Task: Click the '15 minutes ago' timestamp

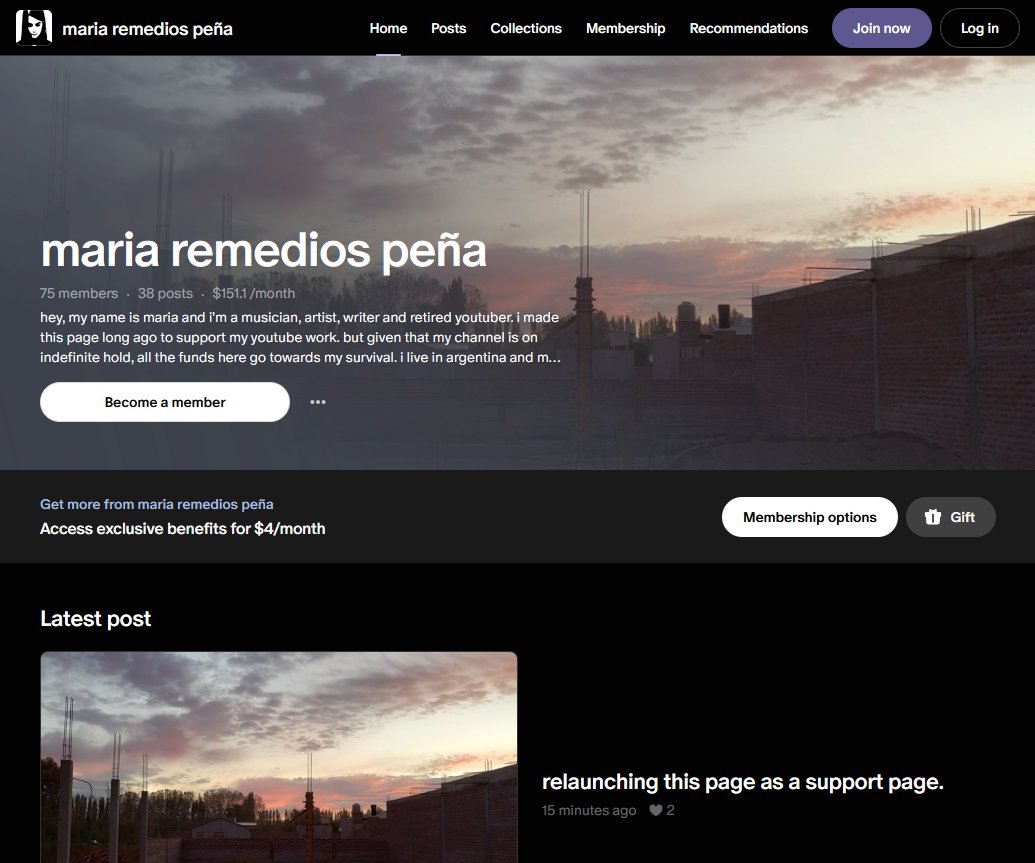Action: coord(589,810)
